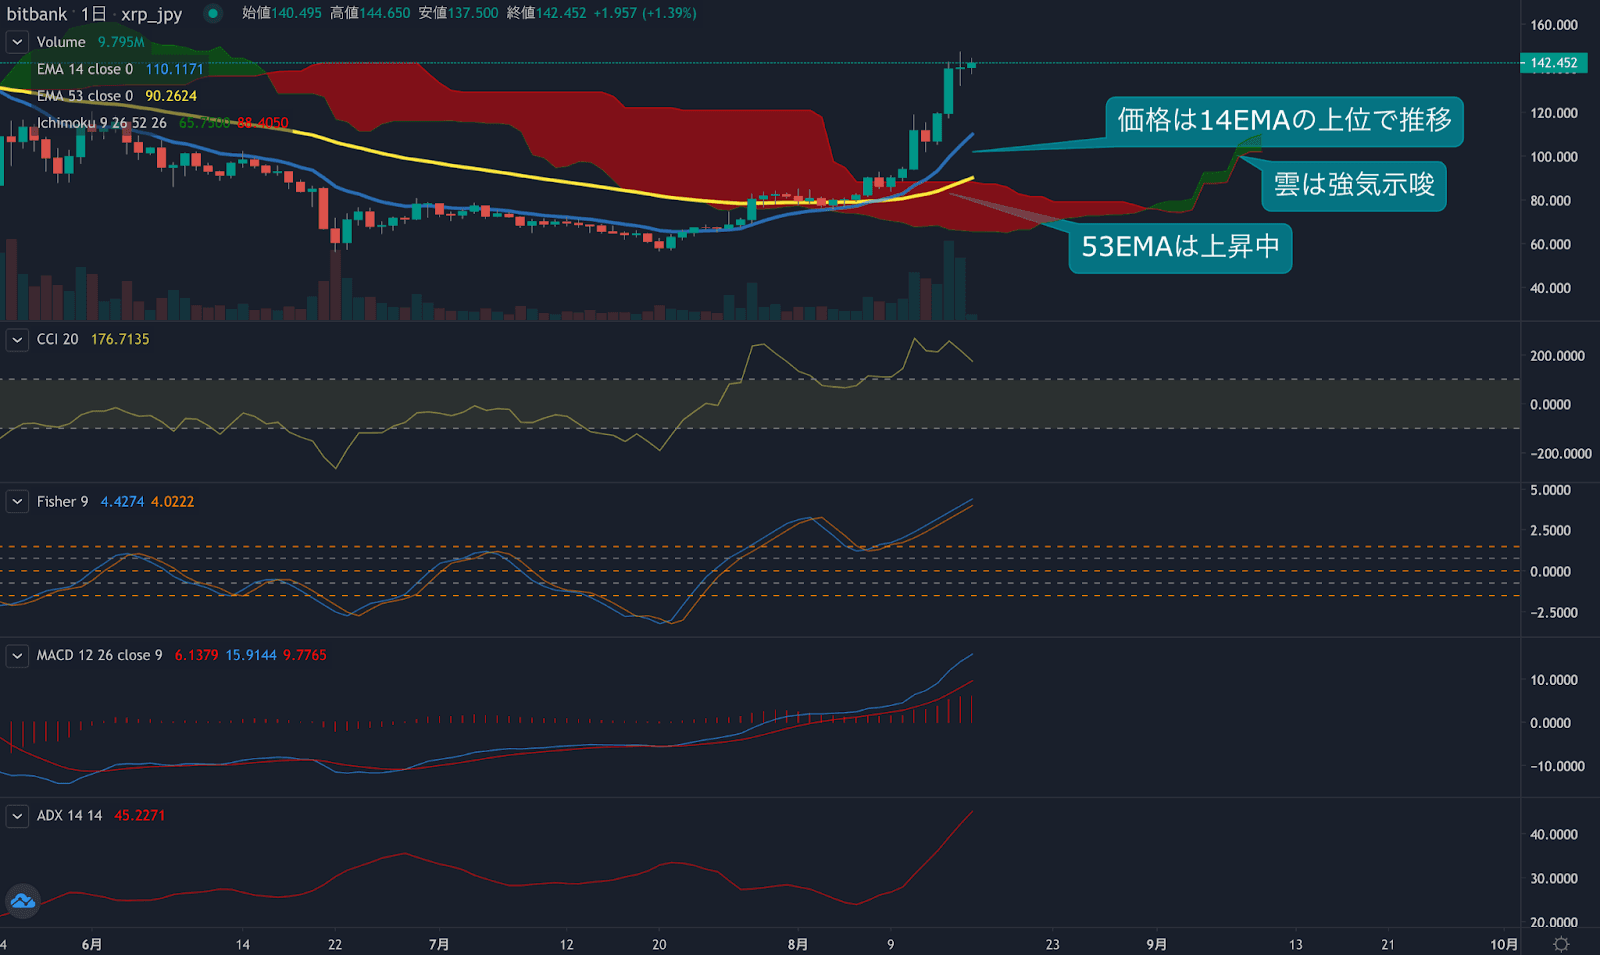Select the Ichimoku 9 26 52 26 label

(x=101, y=123)
